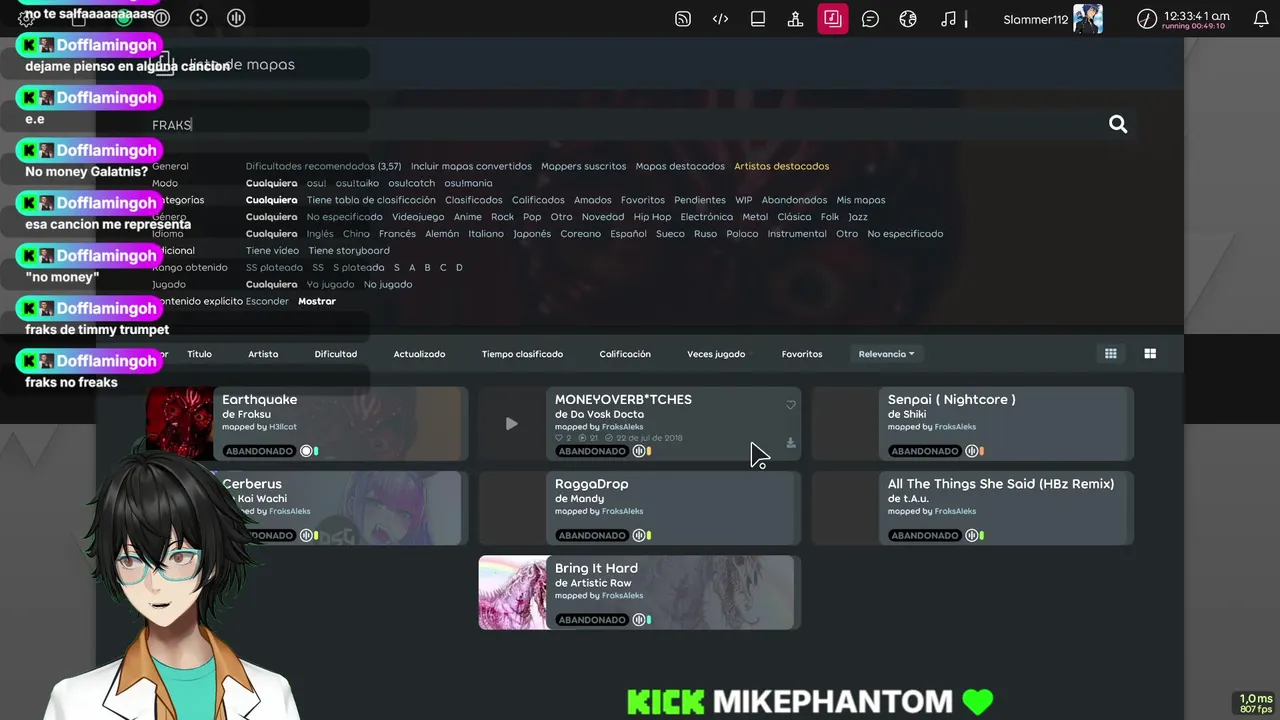Screen dimensions: 1280x720
Task: Sort results by Actualizado
Action: [x=419, y=354]
